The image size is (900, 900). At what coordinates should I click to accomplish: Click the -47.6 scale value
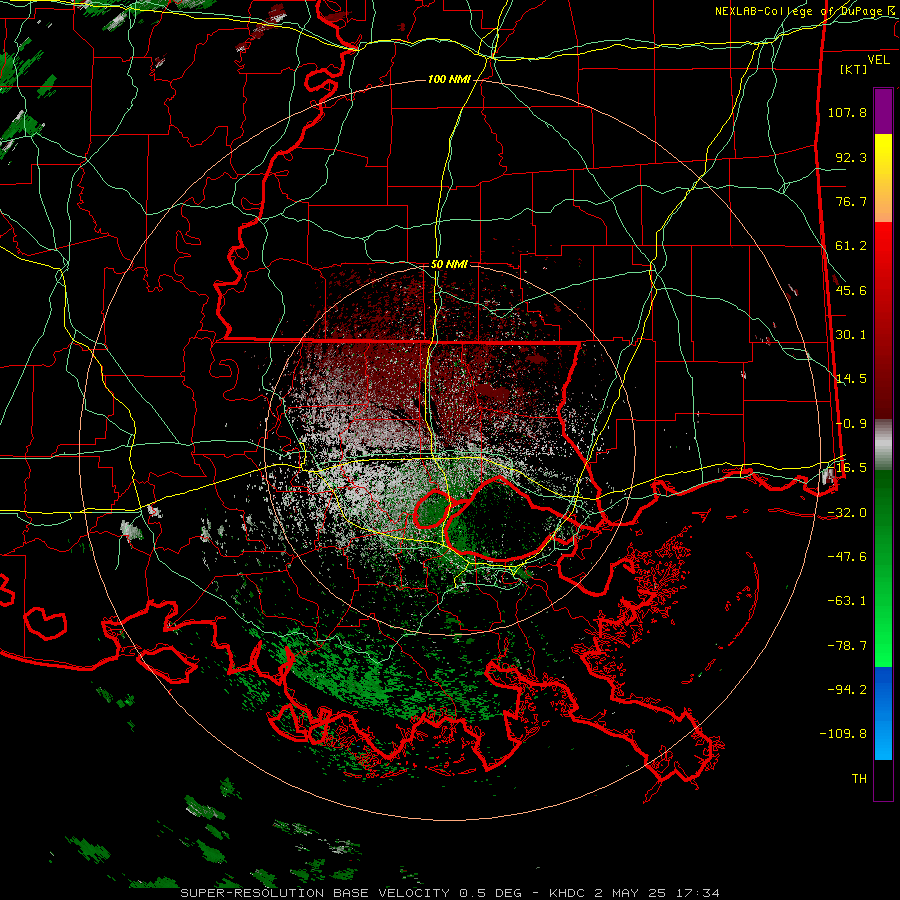(x=847, y=557)
